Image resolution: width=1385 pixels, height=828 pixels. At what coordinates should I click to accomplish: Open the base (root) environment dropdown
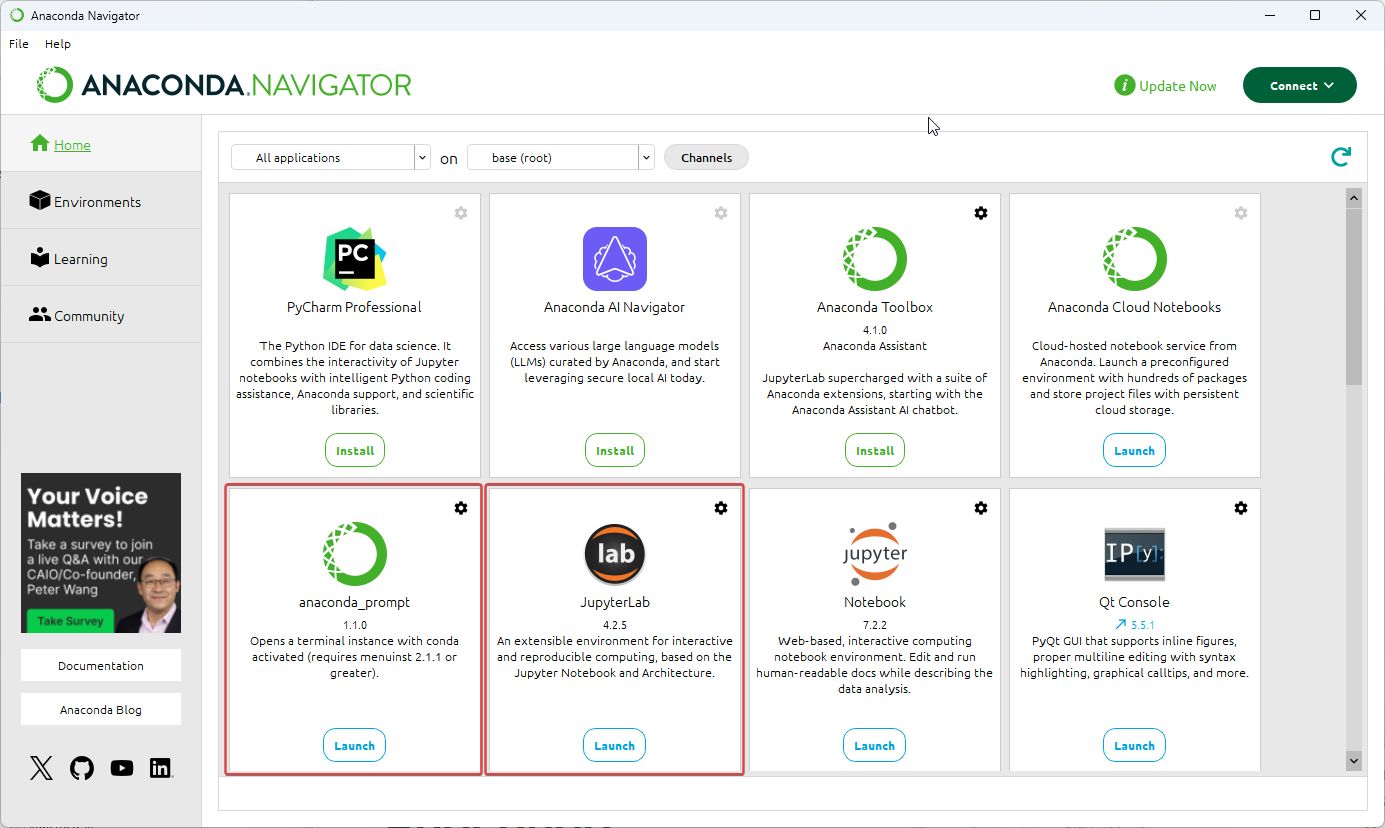[x=561, y=158]
